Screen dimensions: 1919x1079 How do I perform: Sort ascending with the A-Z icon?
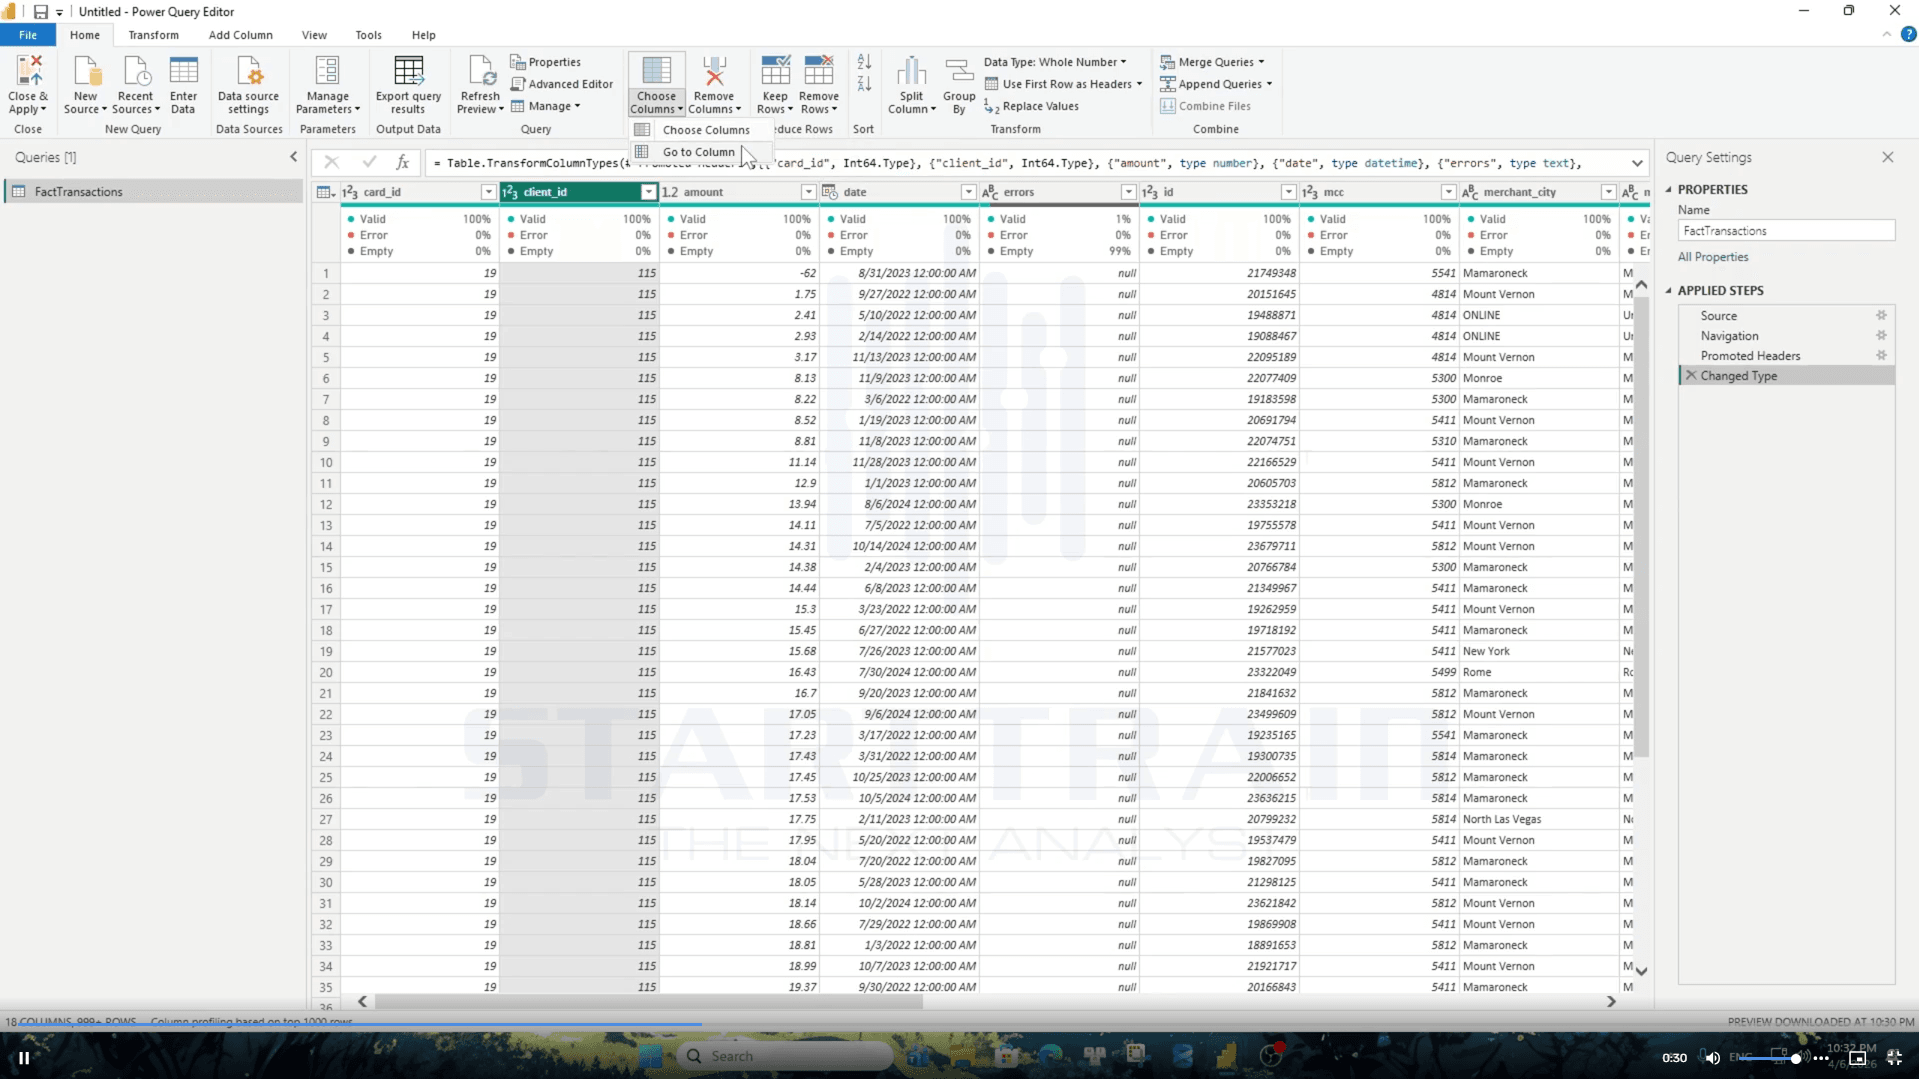(x=864, y=62)
